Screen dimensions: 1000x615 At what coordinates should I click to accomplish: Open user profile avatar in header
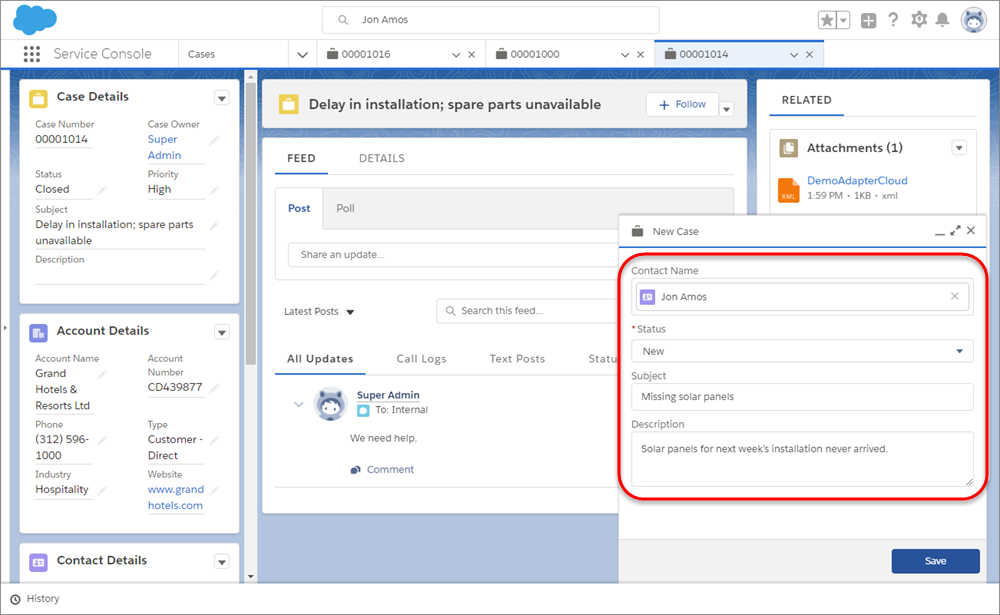click(973, 20)
